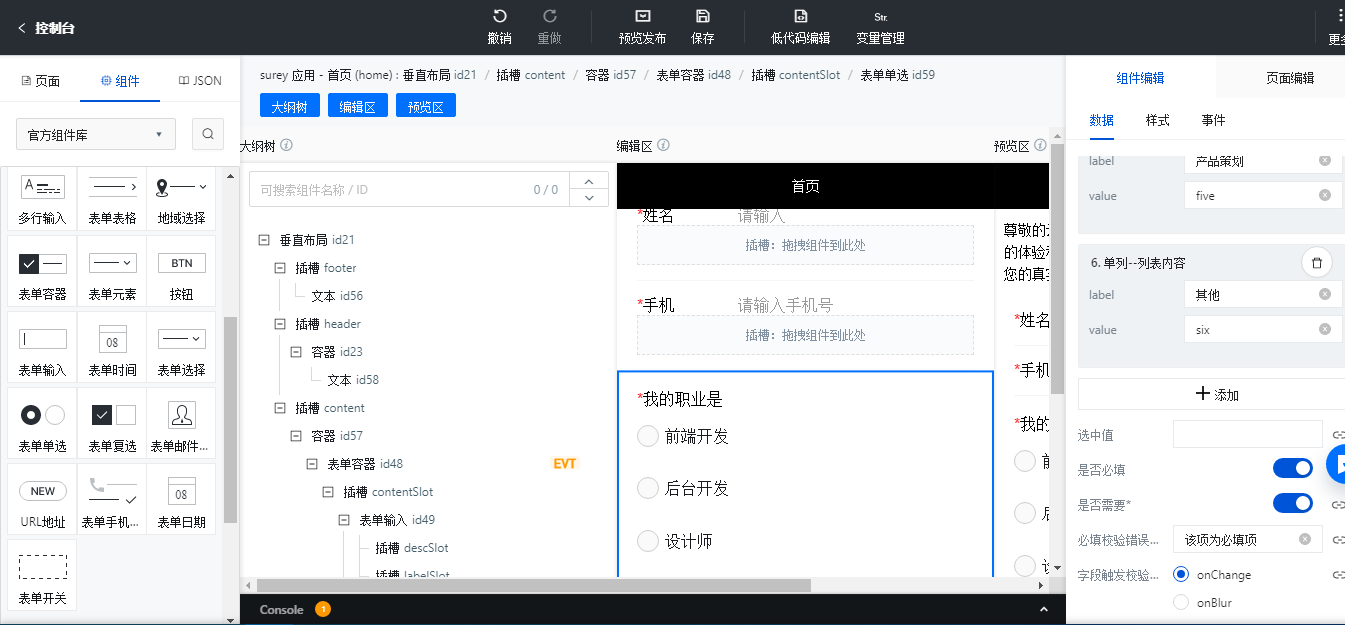Click component list vertical scrollbar
This screenshot has height=625, width=1345.
pos(231,420)
